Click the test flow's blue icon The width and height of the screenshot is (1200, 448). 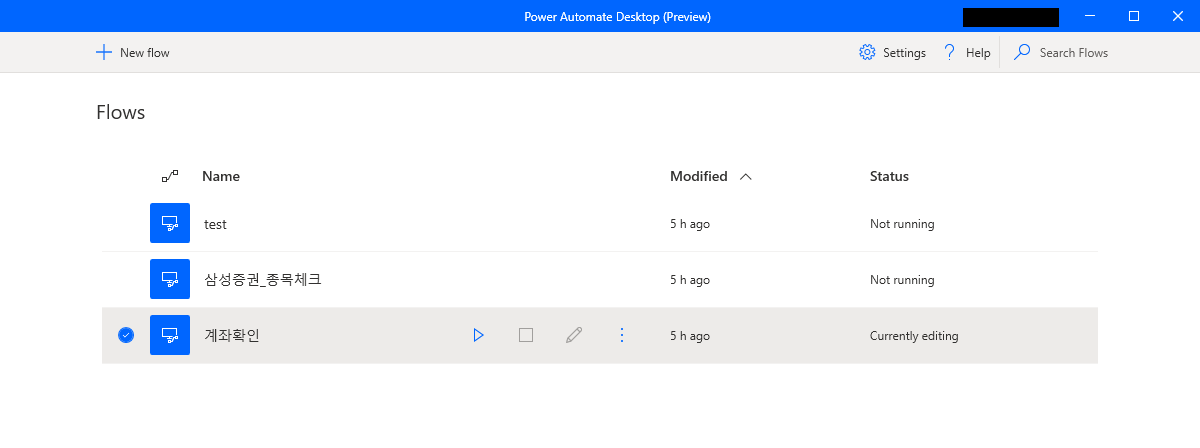coord(170,224)
